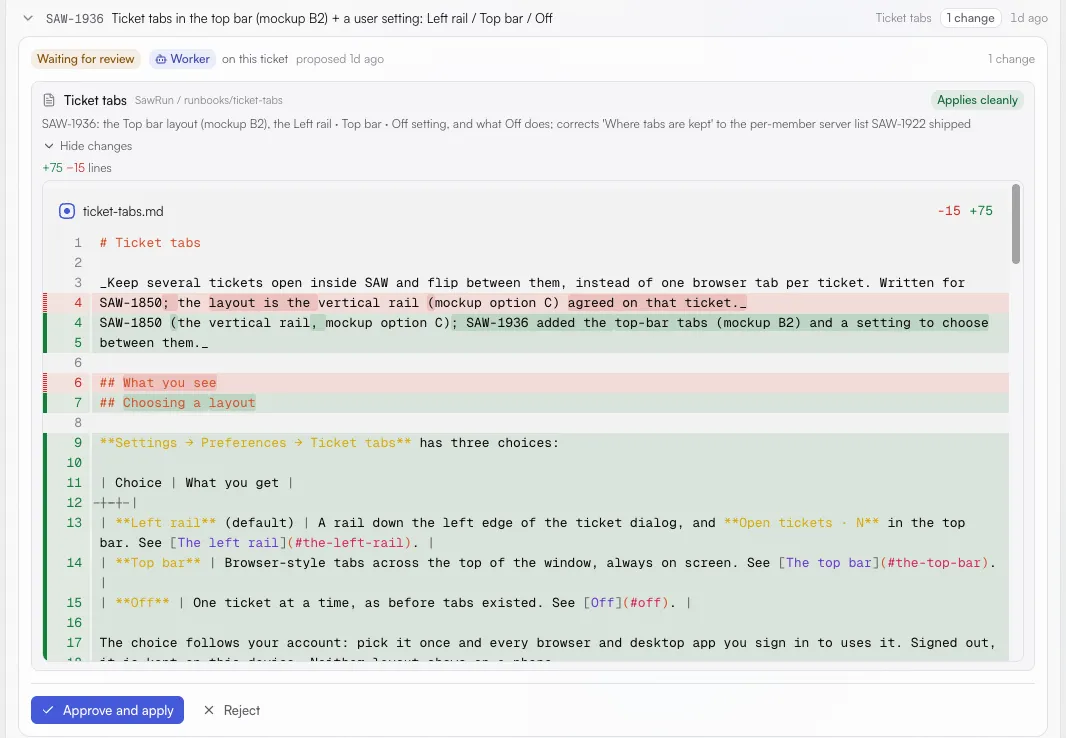Click the '1d ago' timestamp in header

pyautogui.click(x=1029, y=18)
